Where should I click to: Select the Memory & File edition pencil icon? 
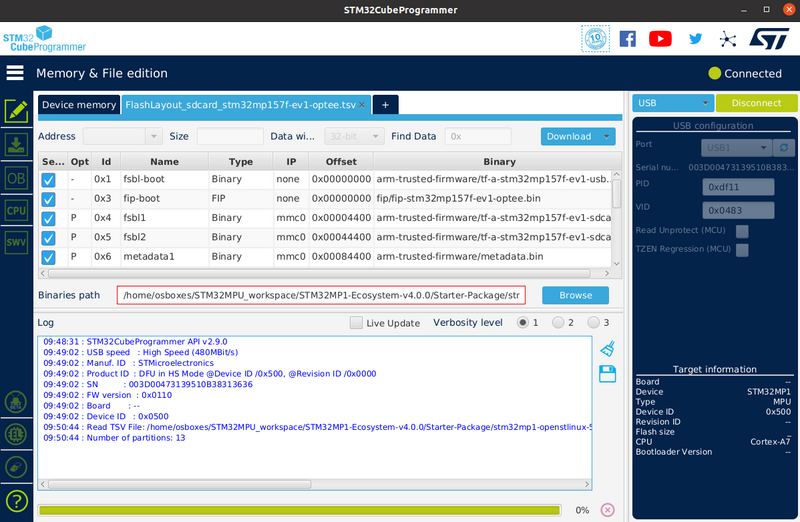[x=16, y=111]
